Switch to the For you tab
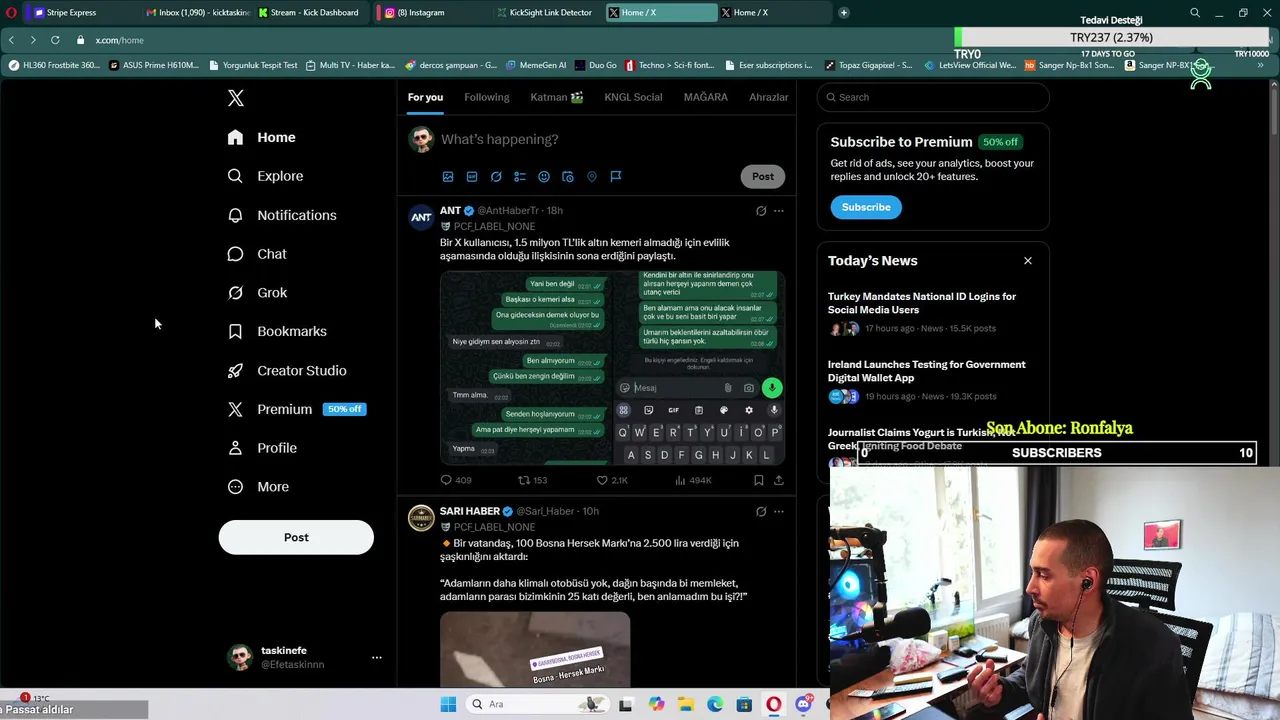1280x720 pixels. tap(425, 97)
